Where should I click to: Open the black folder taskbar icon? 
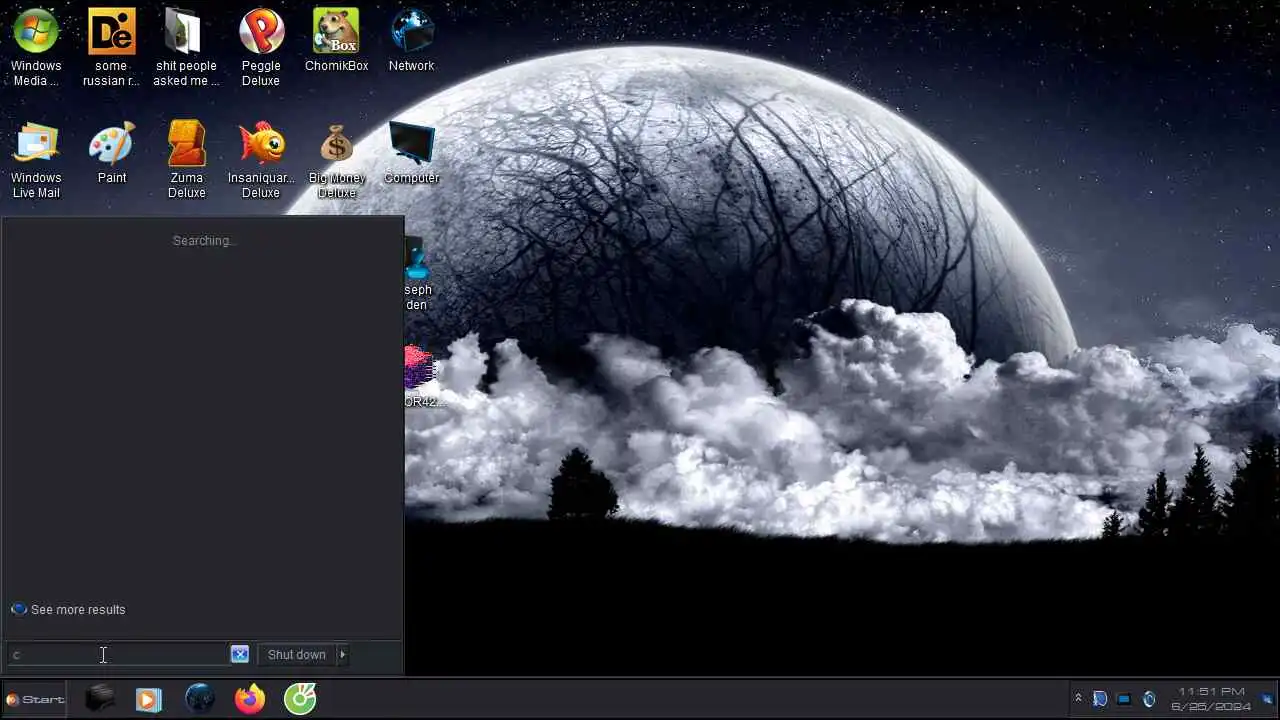click(99, 699)
